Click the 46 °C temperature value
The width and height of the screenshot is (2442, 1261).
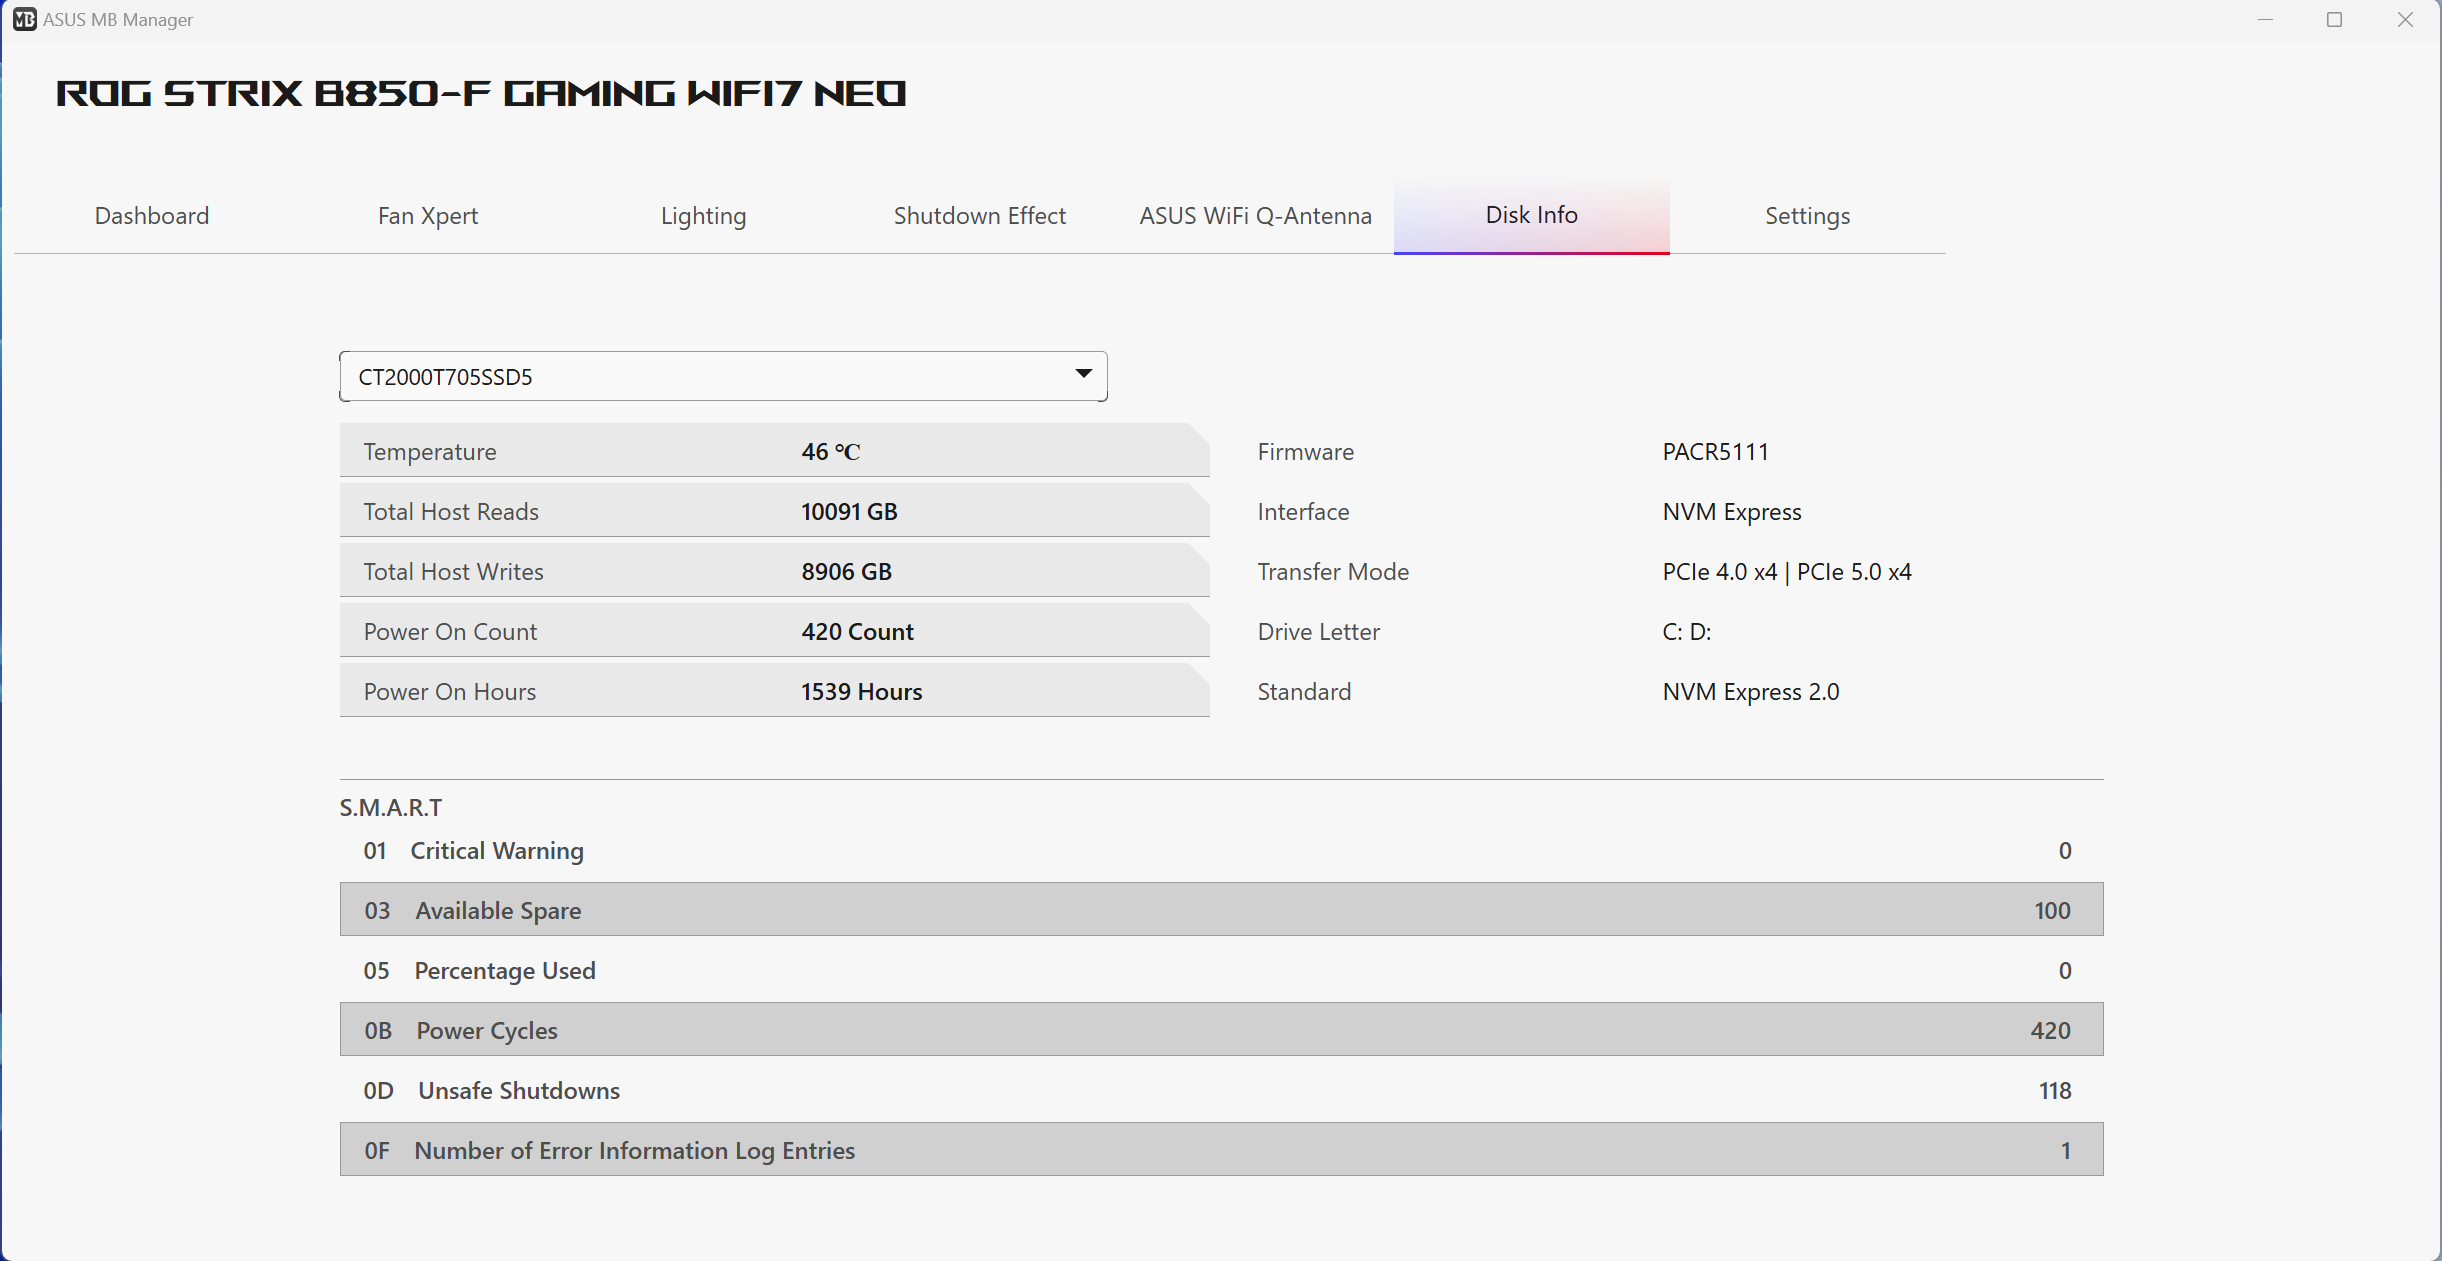(831, 452)
